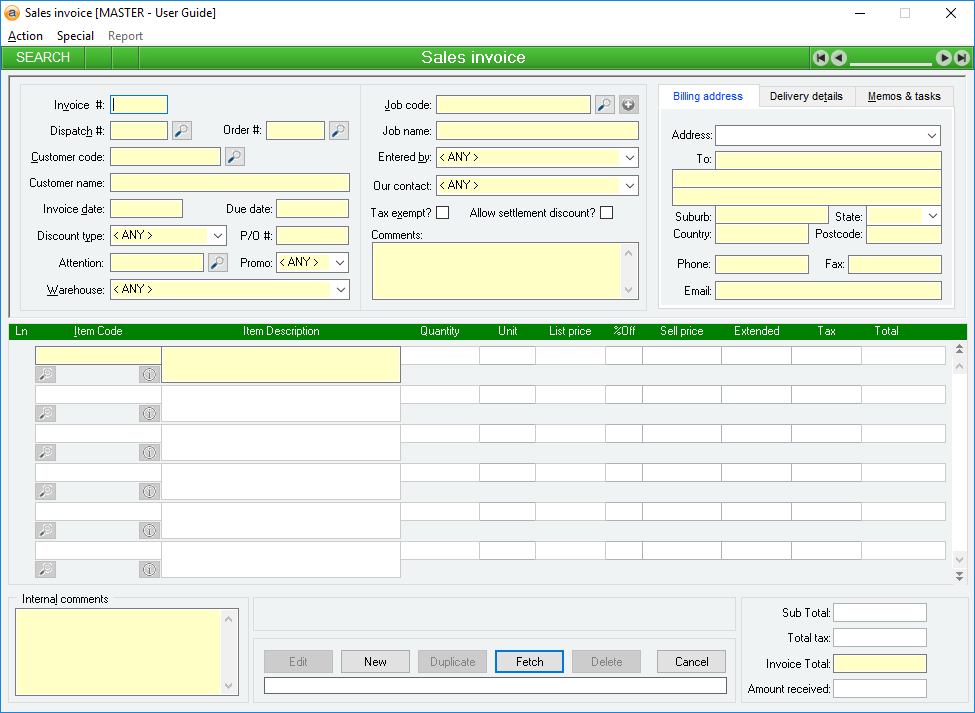Open the Attention contact lookup icon
Screen dimensions: 975x713
point(217,262)
